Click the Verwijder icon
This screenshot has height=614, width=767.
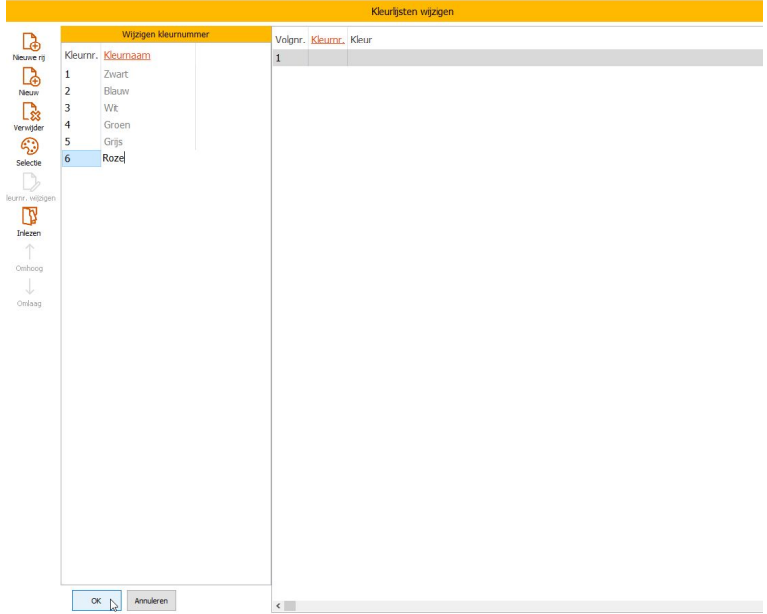tap(29, 112)
